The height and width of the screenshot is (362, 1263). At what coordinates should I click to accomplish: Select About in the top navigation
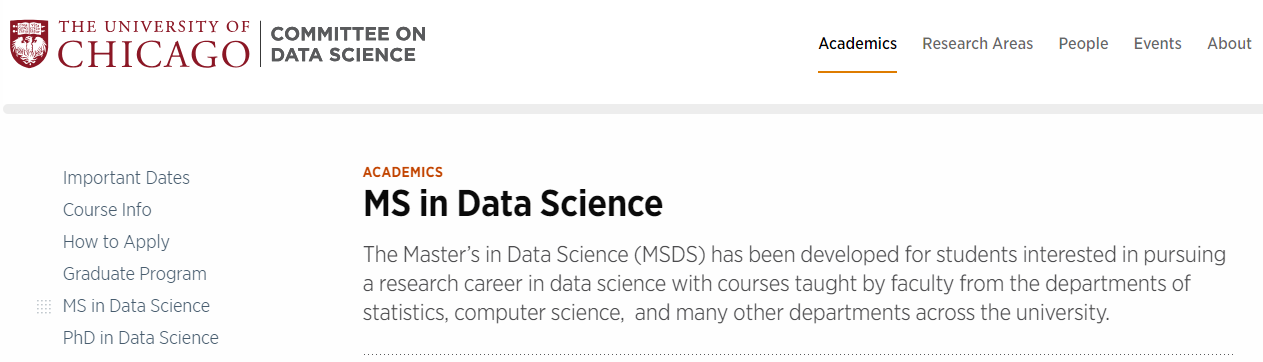tap(1229, 44)
